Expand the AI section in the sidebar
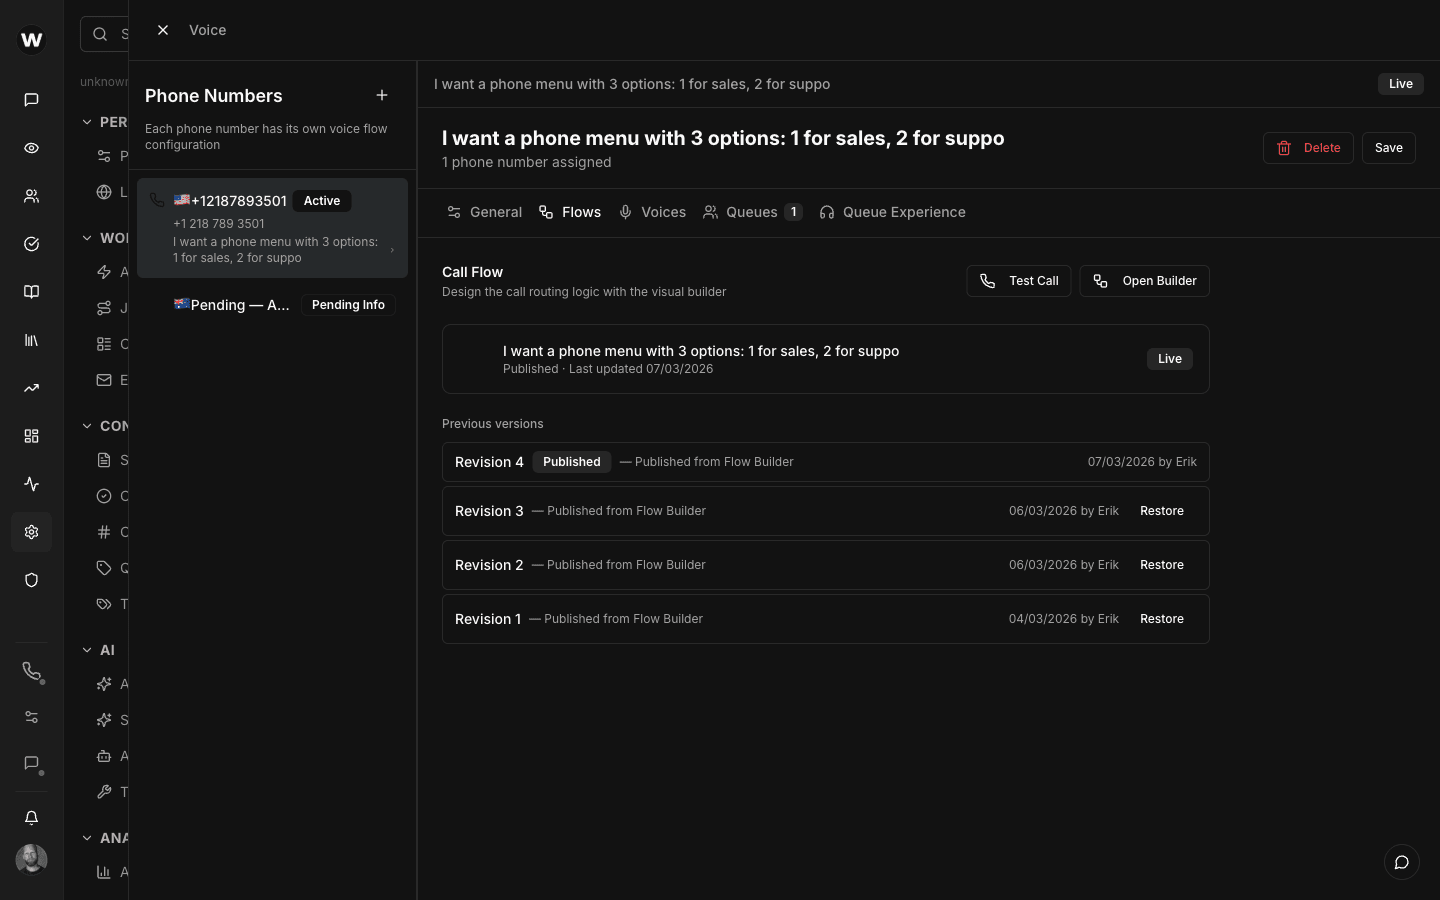Image resolution: width=1440 pixels, height=900 pixels. [86, 649]
